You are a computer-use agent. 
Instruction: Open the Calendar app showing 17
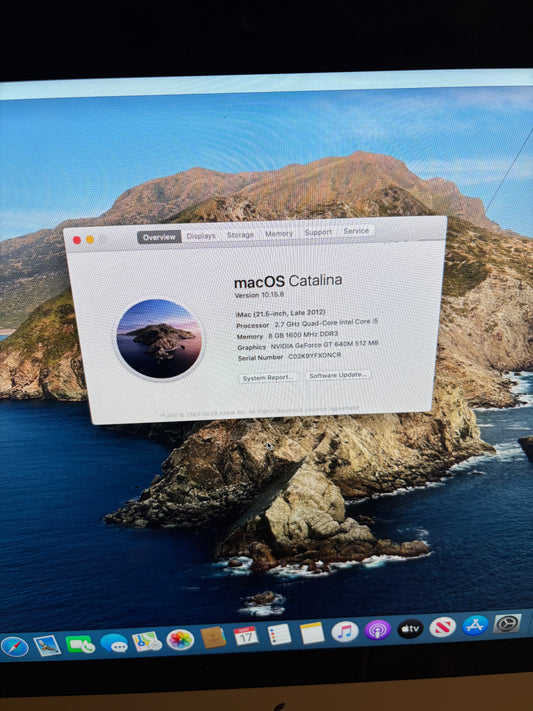coord(246,636)
